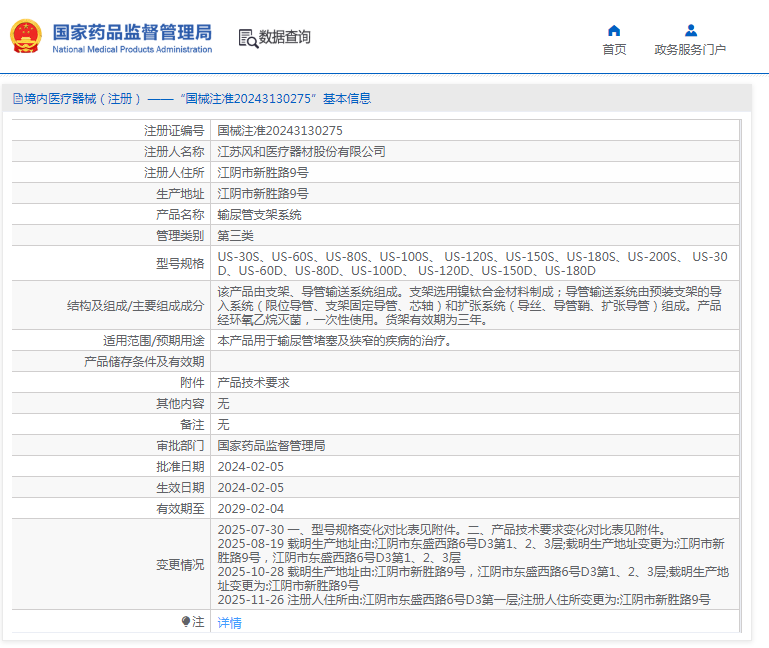Click the model specification list US-30S
This screenshot has height=648, width=769.
click(473, 263)
